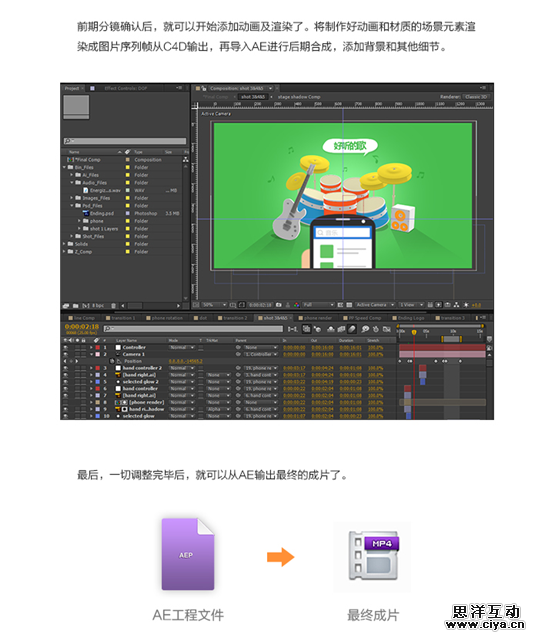Switch to the Ending Logo timeline tab
The height and width of the screenshot is (640, 554).
411,318
